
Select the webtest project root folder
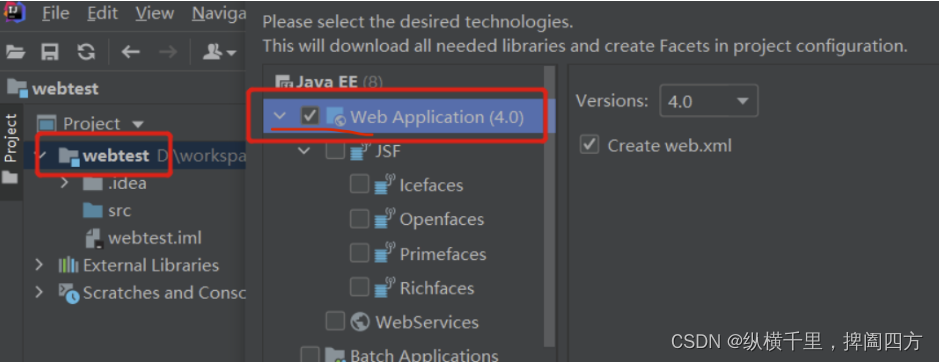pos(116,156)
